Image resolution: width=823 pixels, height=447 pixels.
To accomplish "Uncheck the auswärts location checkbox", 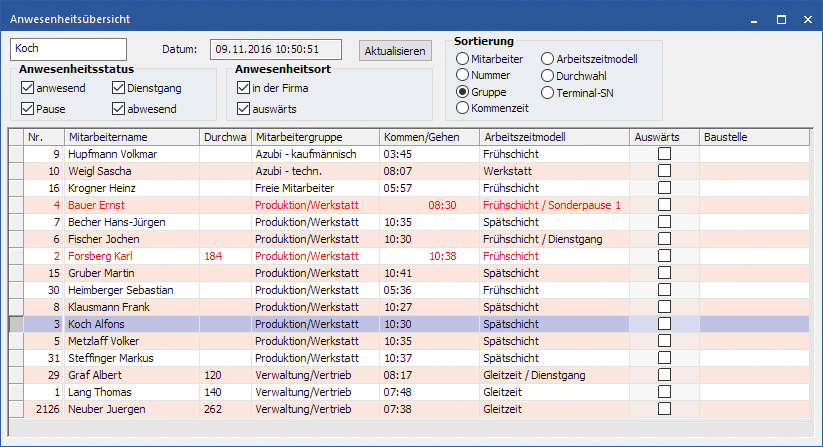I will tap(243, 109).
